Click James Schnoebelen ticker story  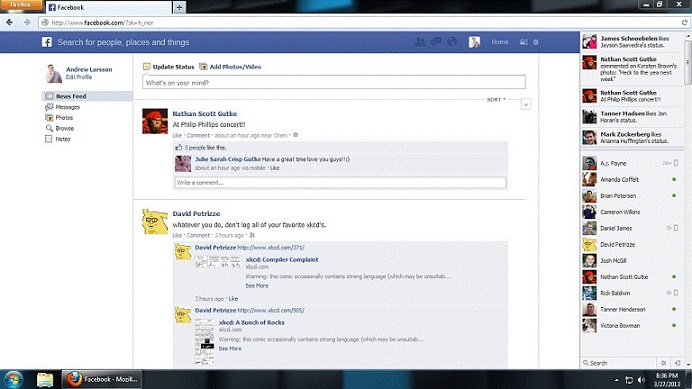point(632,42)
